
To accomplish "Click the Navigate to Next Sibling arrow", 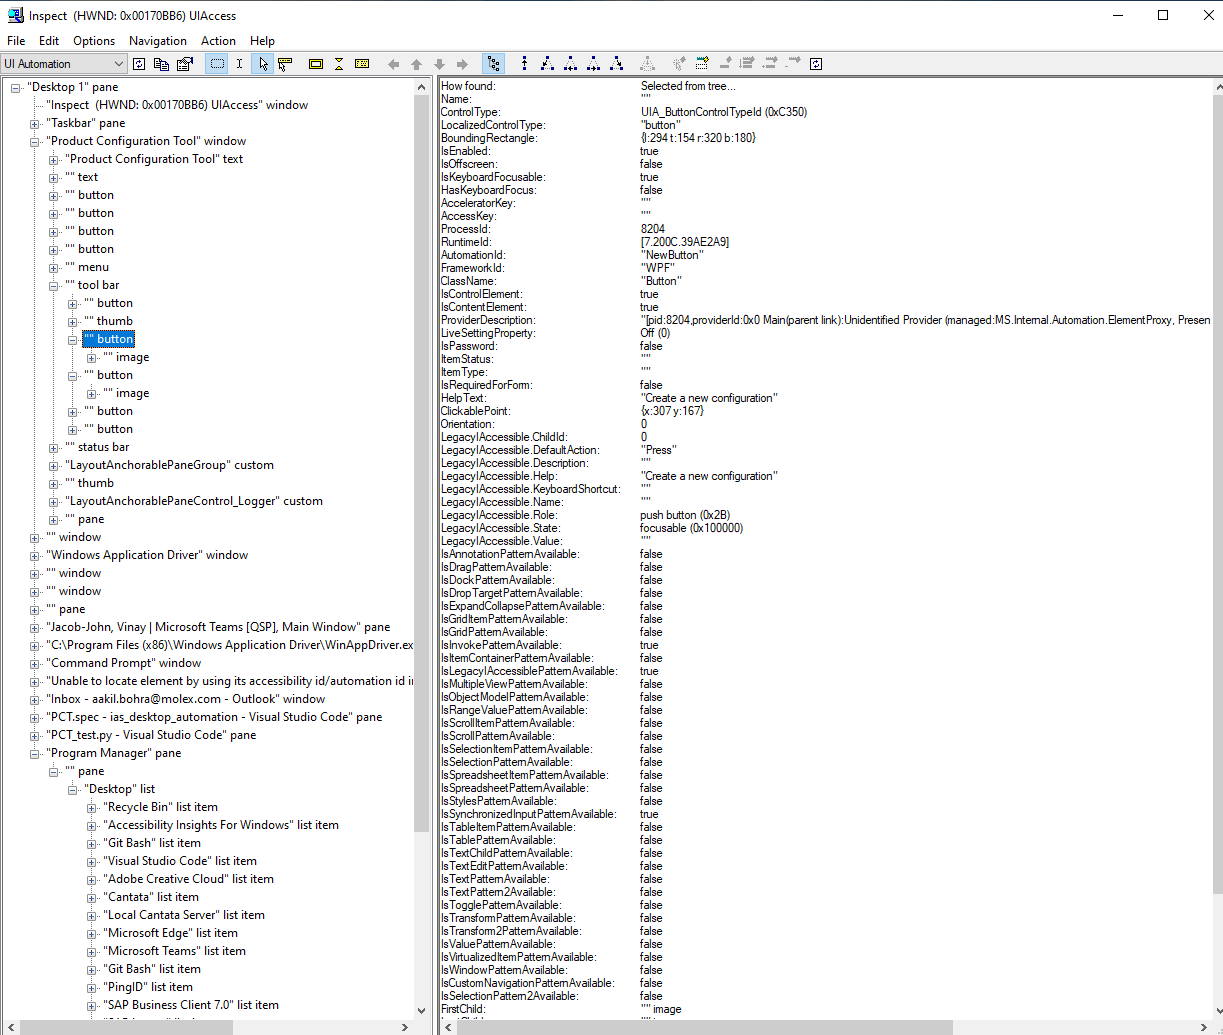I will tap(594, 63).
